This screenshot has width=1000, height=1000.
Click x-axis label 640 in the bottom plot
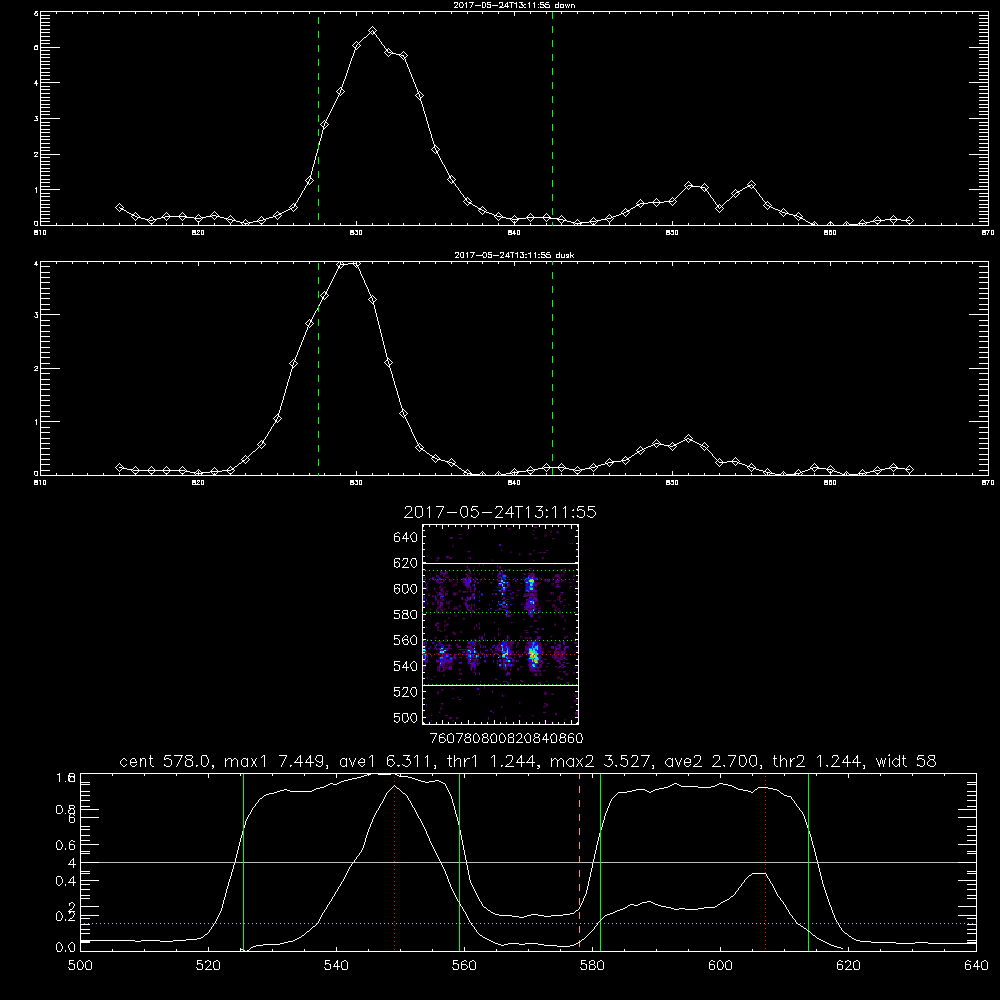(976, 966)
